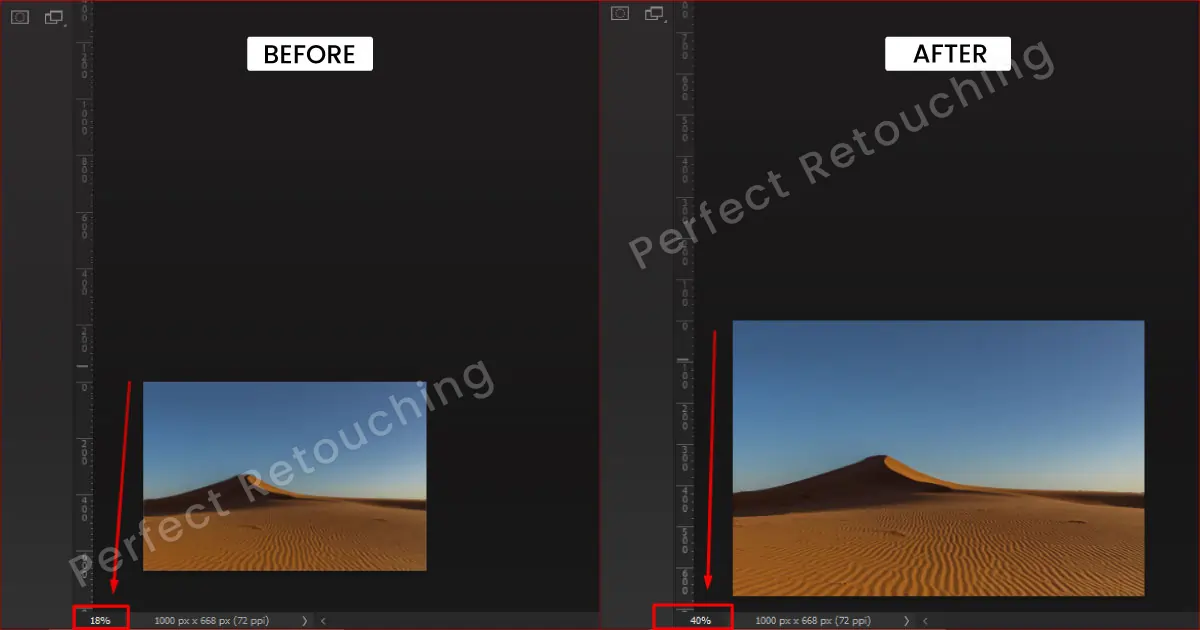
Task: Select the Rectangular Marquee tool in BEFORE panel
Action: (x=19, y=16)
